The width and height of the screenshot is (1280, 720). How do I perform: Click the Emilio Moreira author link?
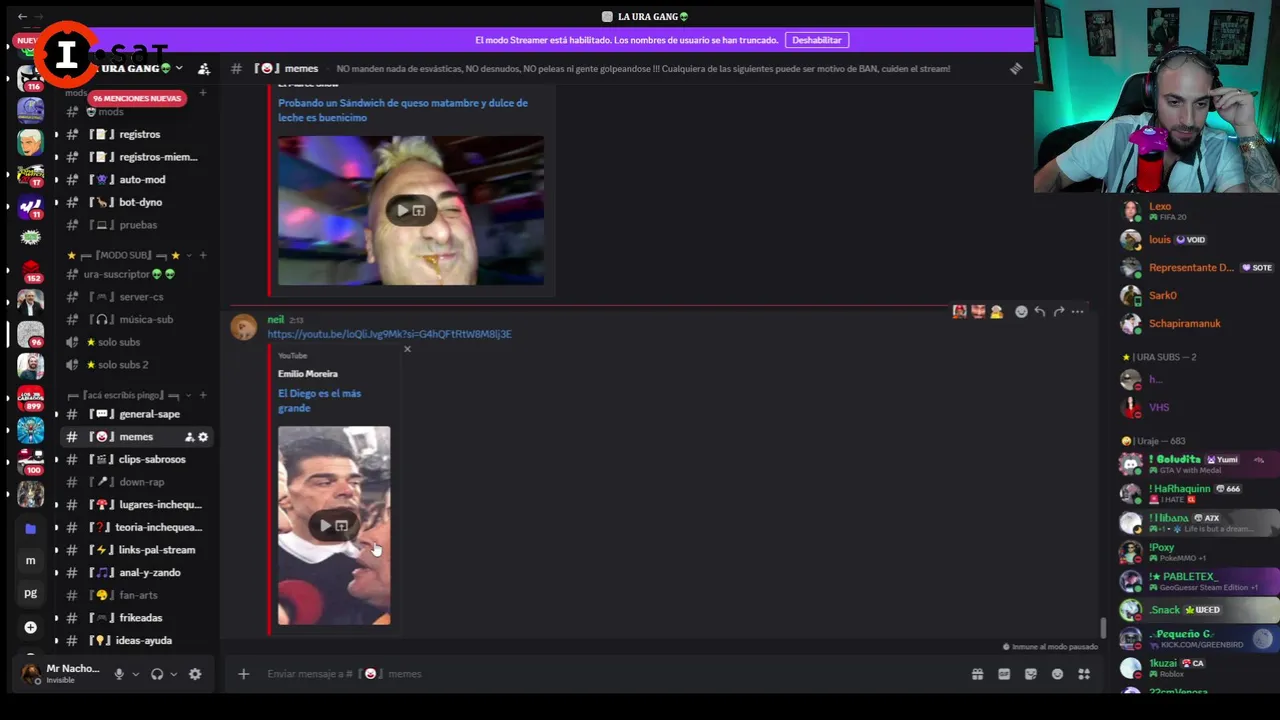coord(308,374)
